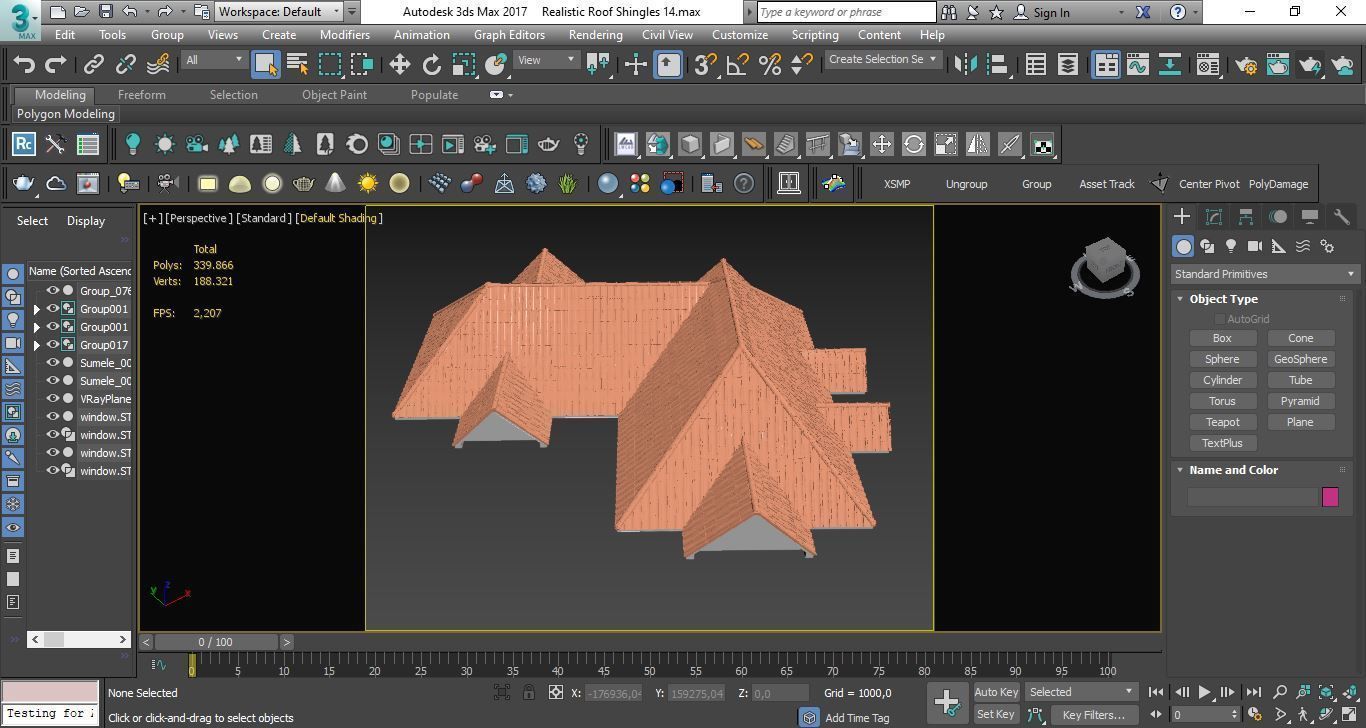Click the Ungroup toolbar button
The height and width of the screenshot is (728, 1366).
(966, 184)
